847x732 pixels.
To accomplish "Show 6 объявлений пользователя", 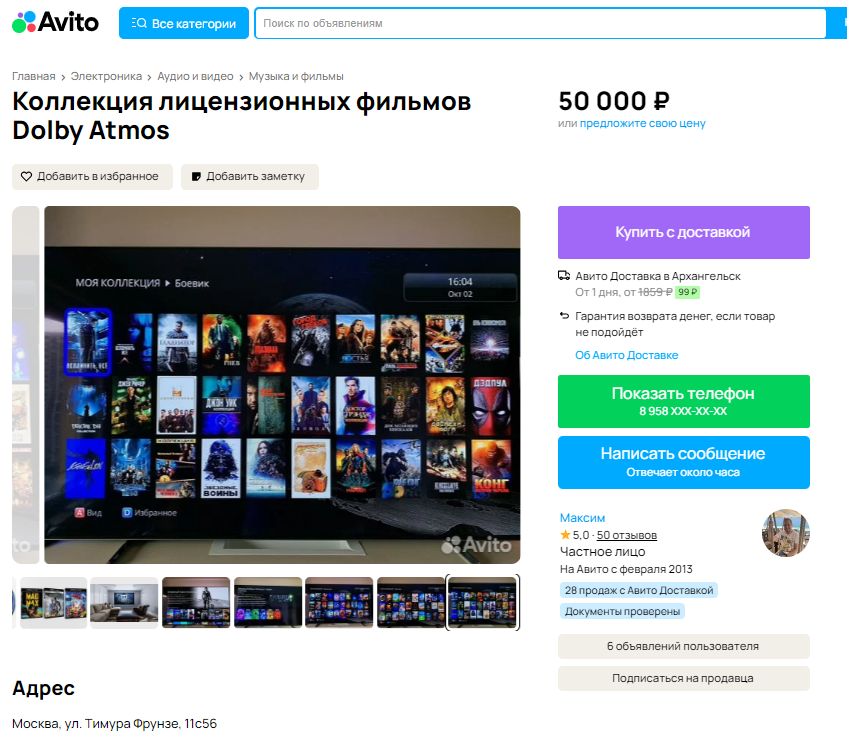I will coord(683,646).
